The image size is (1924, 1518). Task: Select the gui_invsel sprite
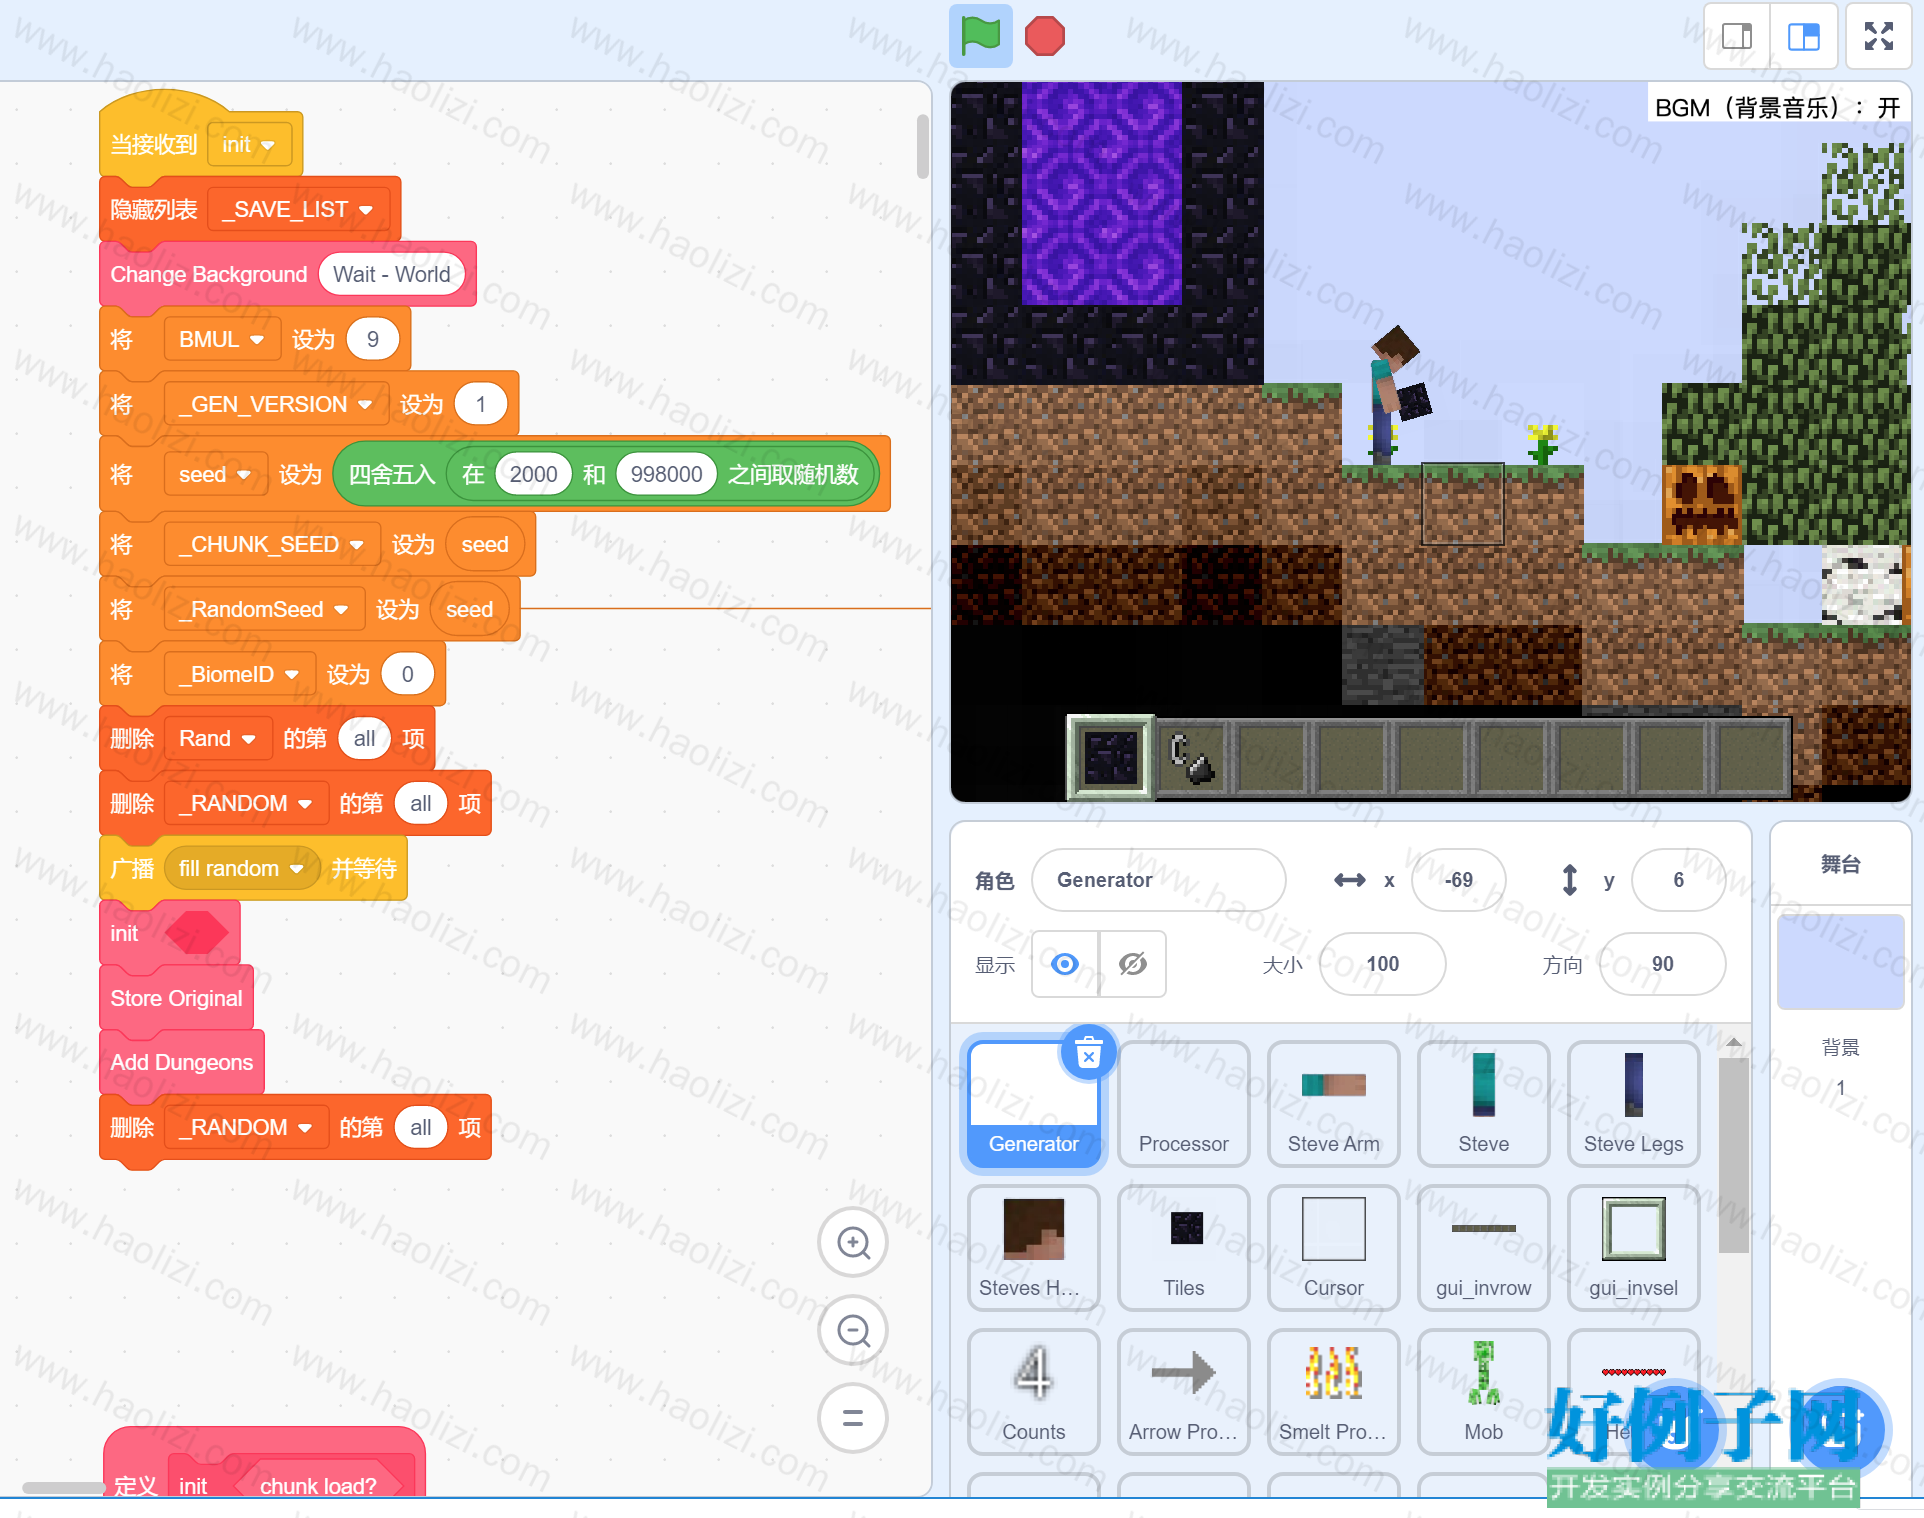[1633, 1247]
